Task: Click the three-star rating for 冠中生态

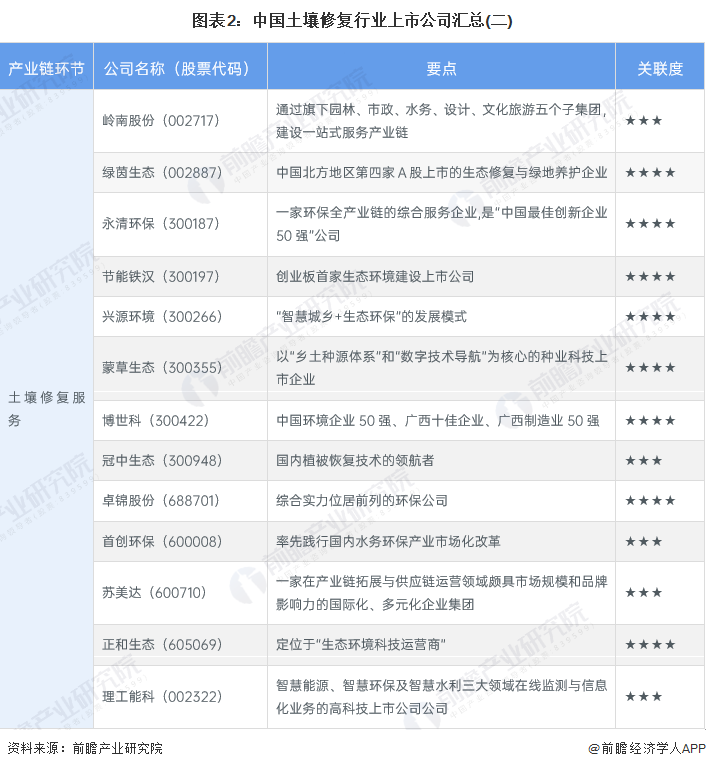Action: point(643,461)
